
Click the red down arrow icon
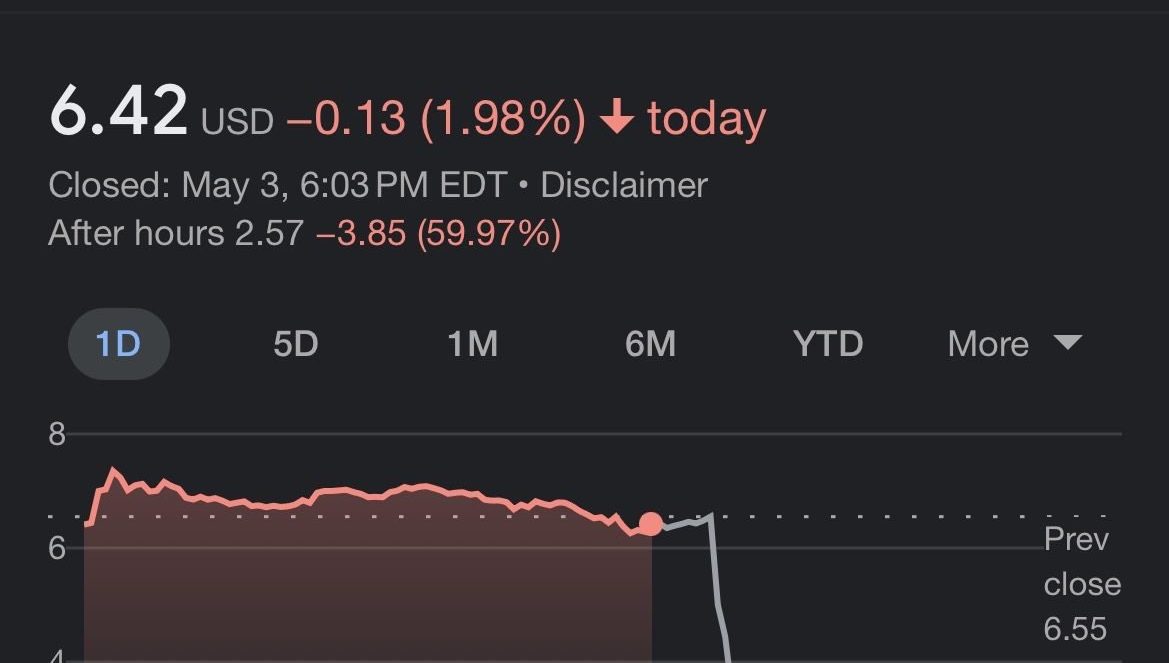click(617, 119)
